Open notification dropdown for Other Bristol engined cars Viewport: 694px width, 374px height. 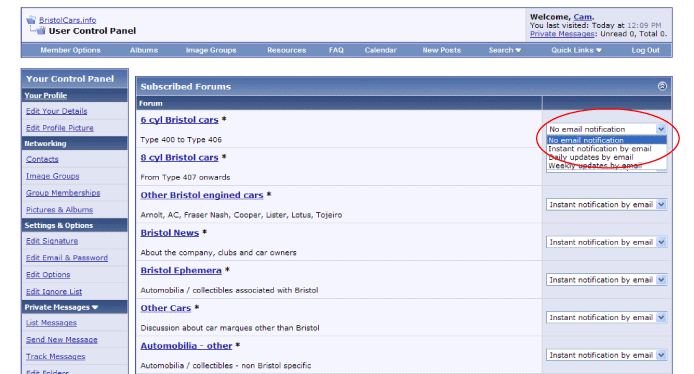[x=606, y=204]
